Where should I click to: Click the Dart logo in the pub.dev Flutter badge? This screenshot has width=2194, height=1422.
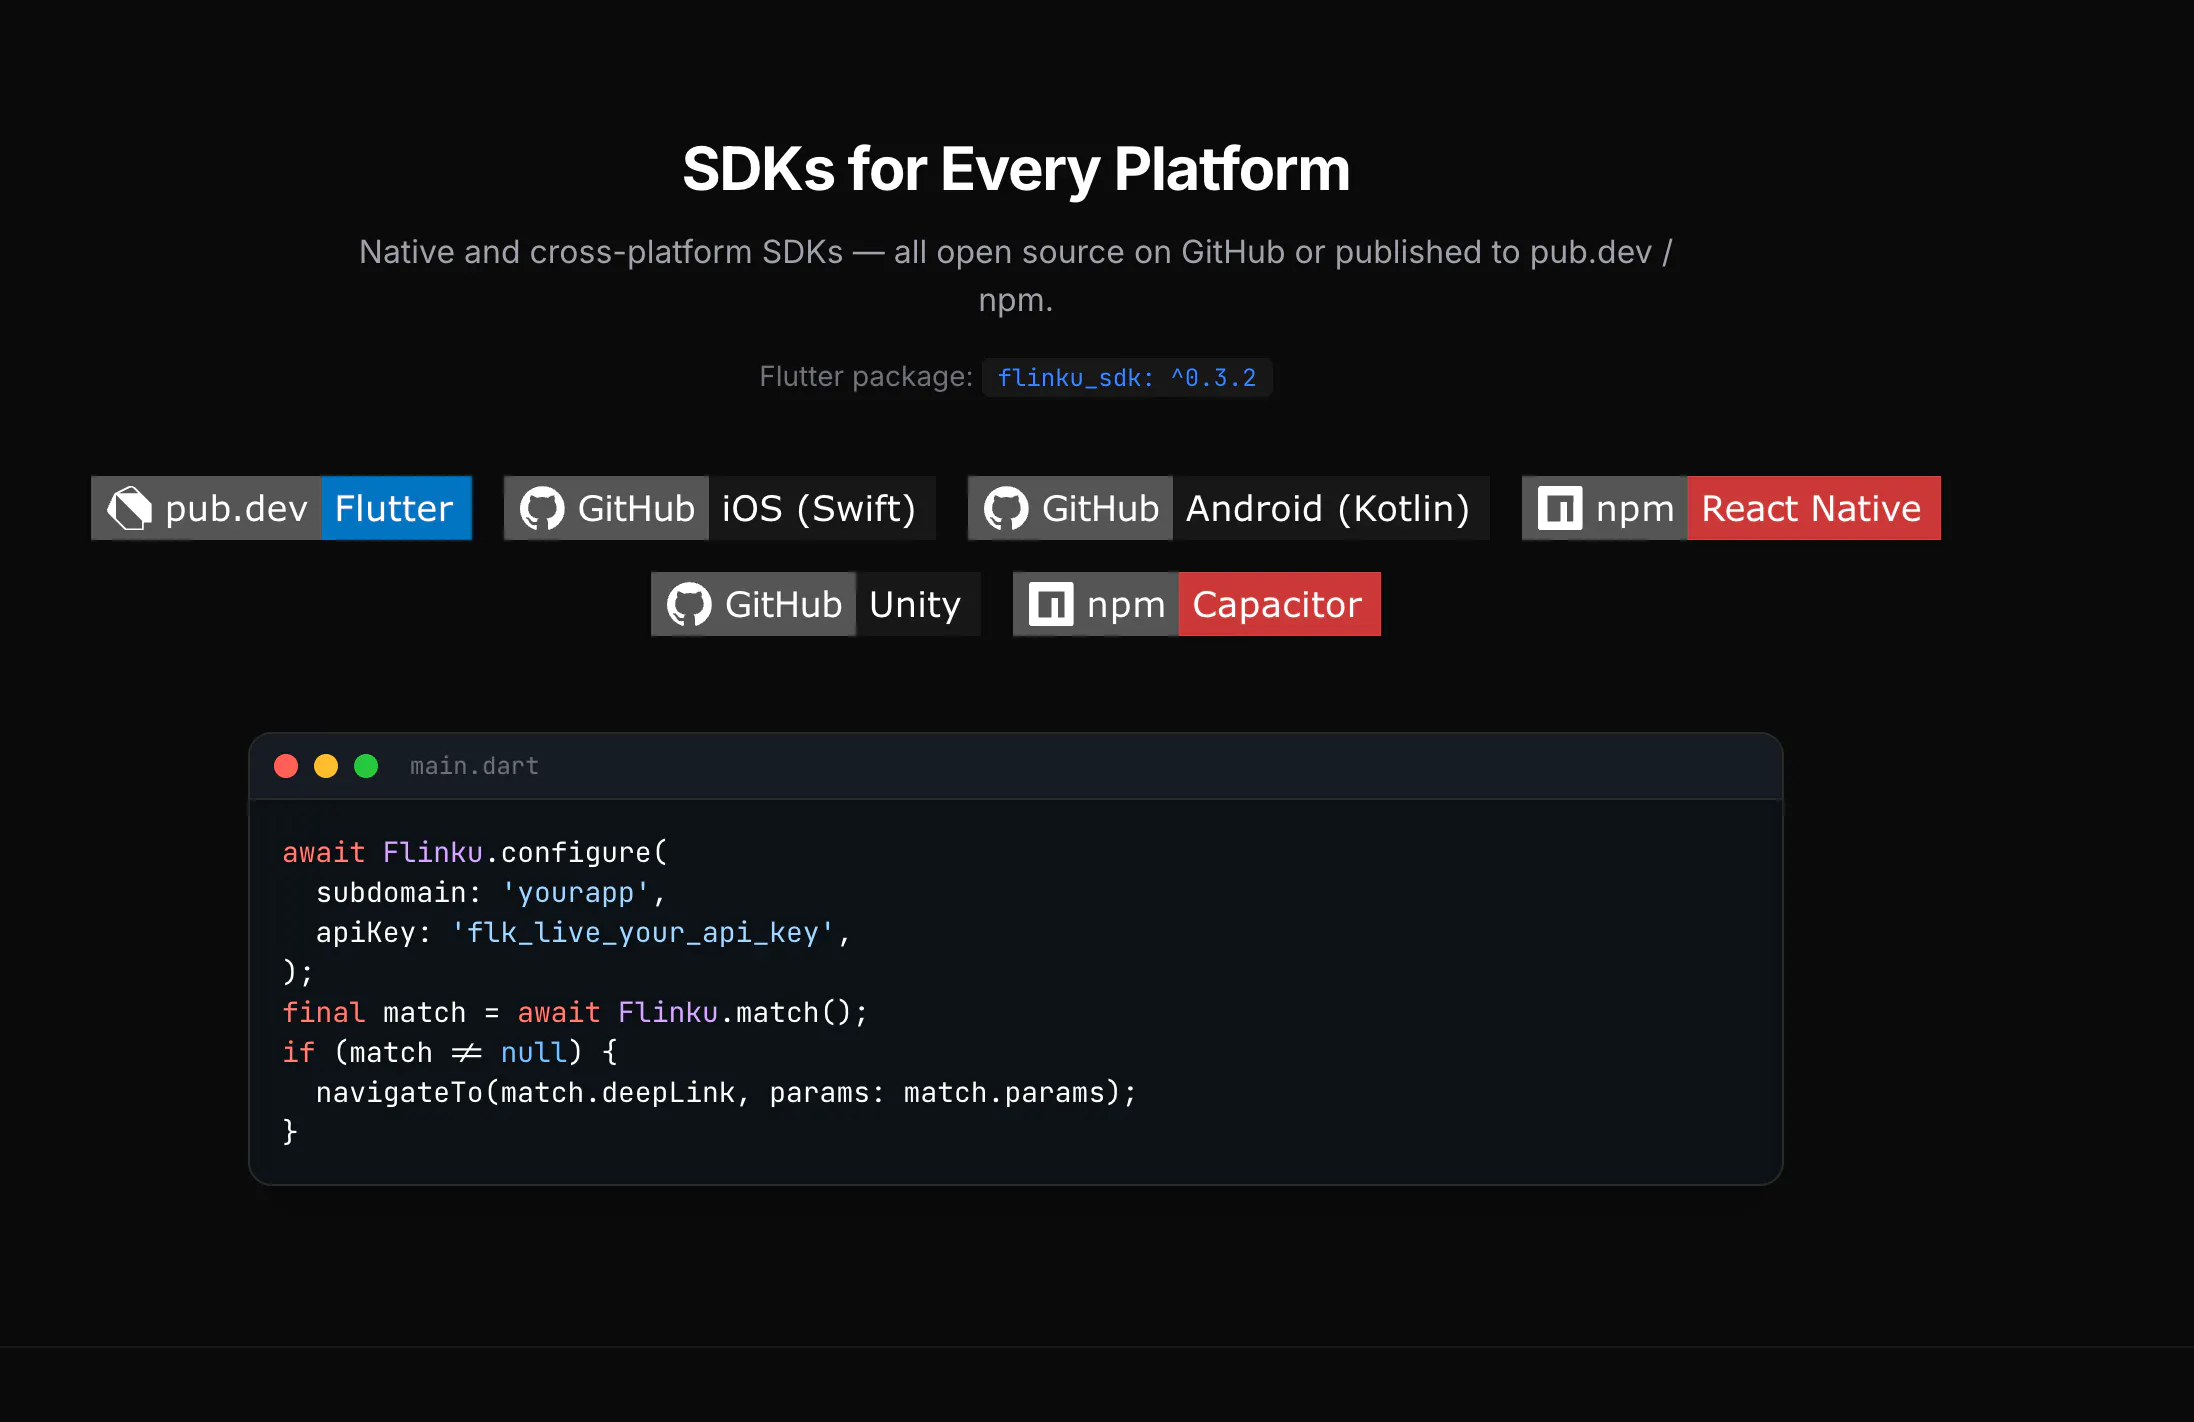tap(129, 508)
